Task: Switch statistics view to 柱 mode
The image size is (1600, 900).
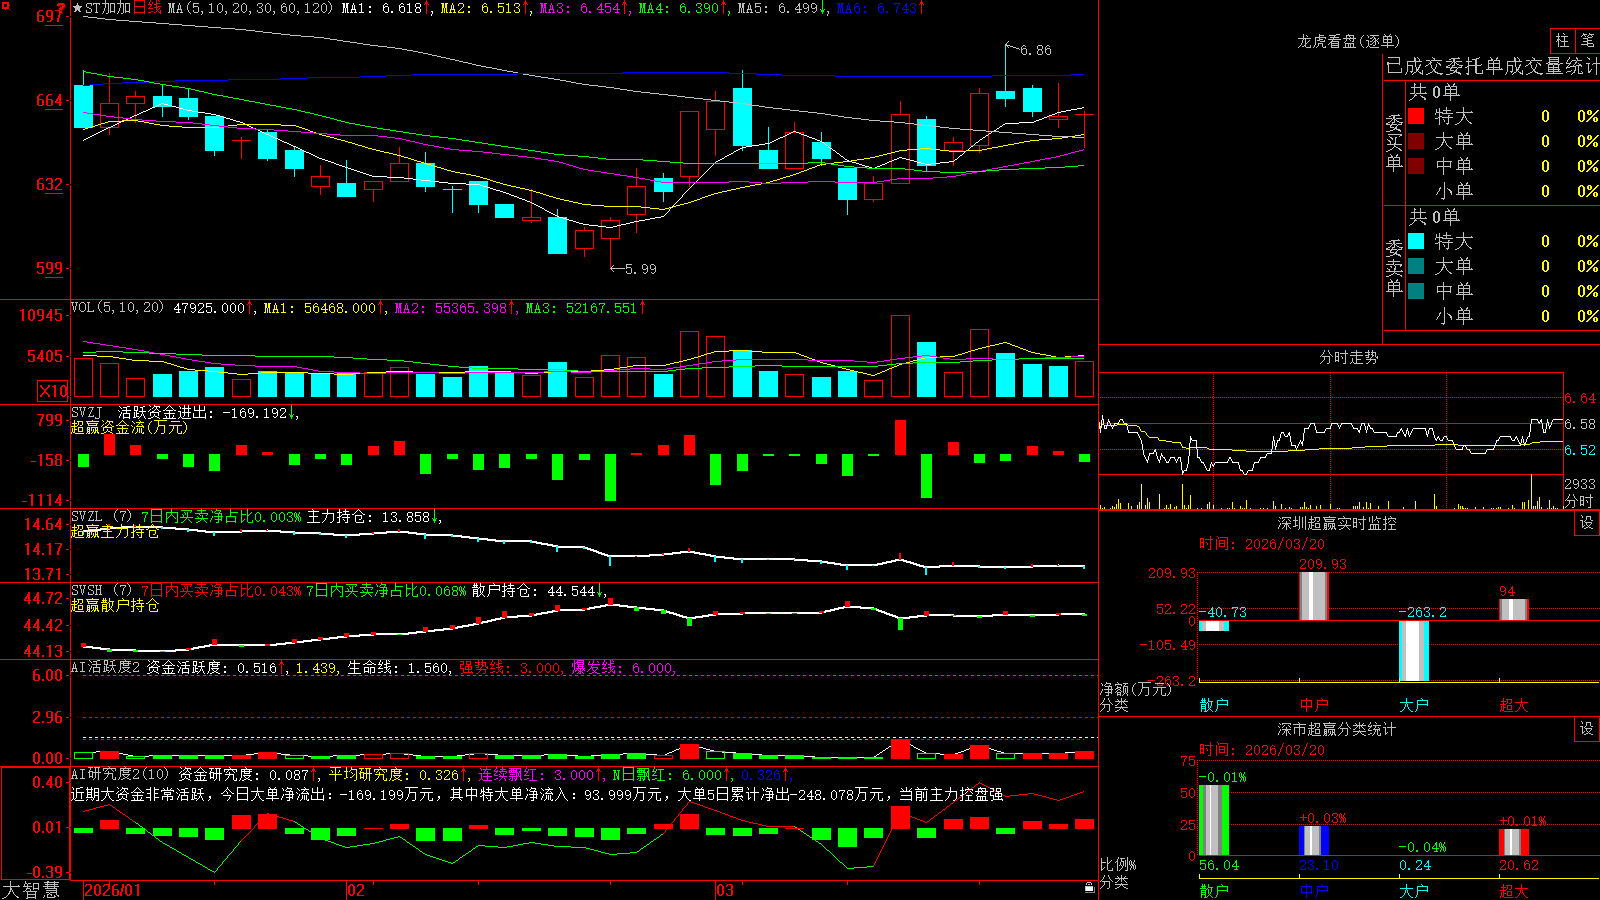Action: [1562, 40]
